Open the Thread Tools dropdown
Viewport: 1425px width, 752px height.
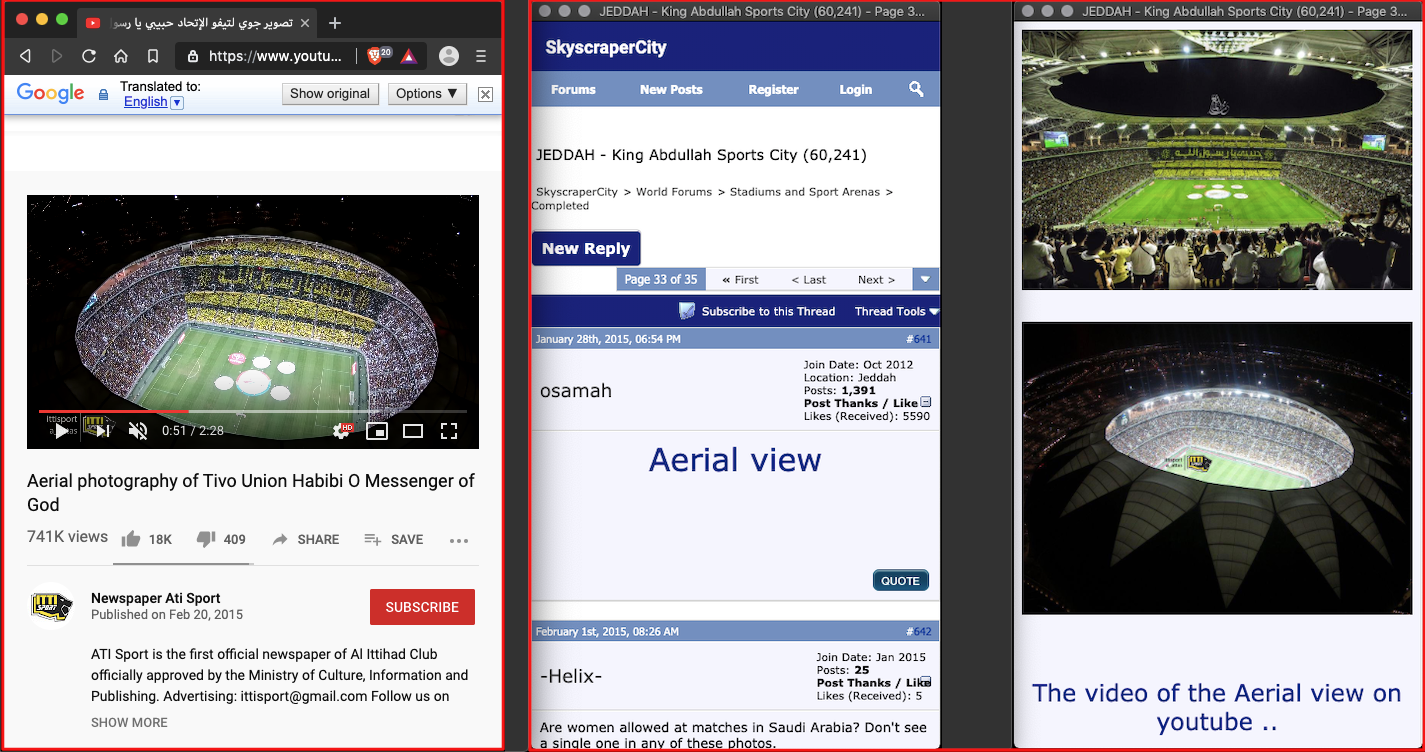[897, 311]
